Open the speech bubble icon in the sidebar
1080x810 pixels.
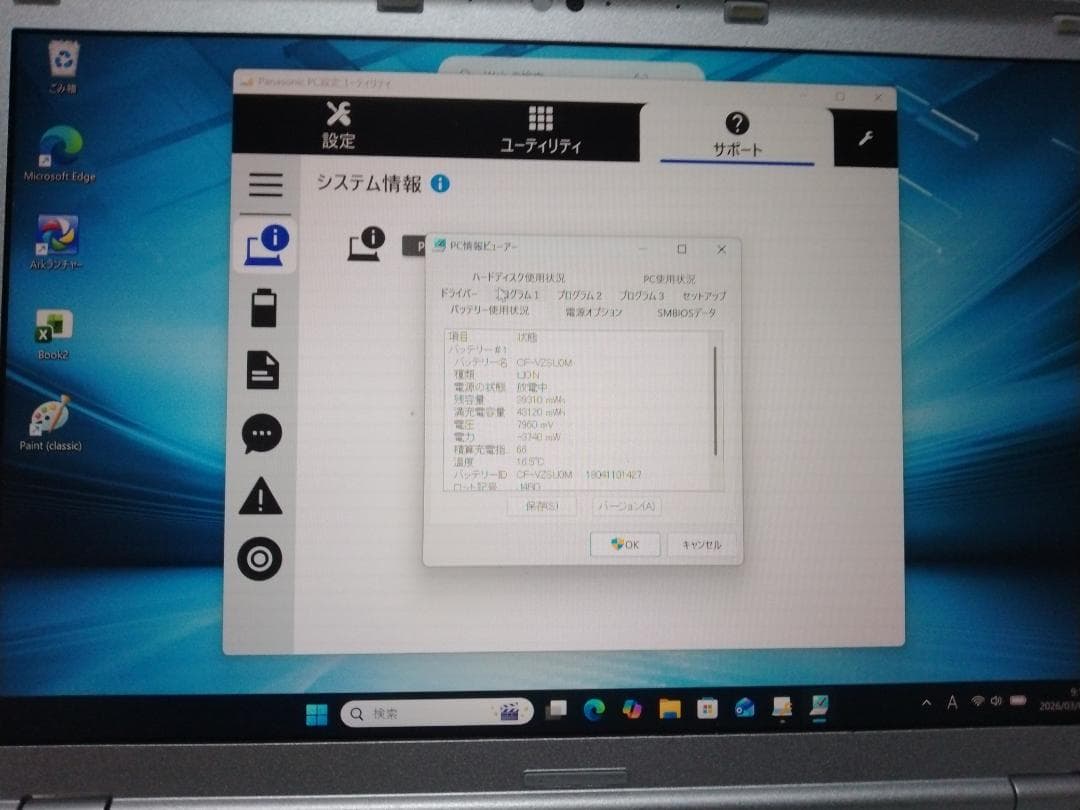262,434
